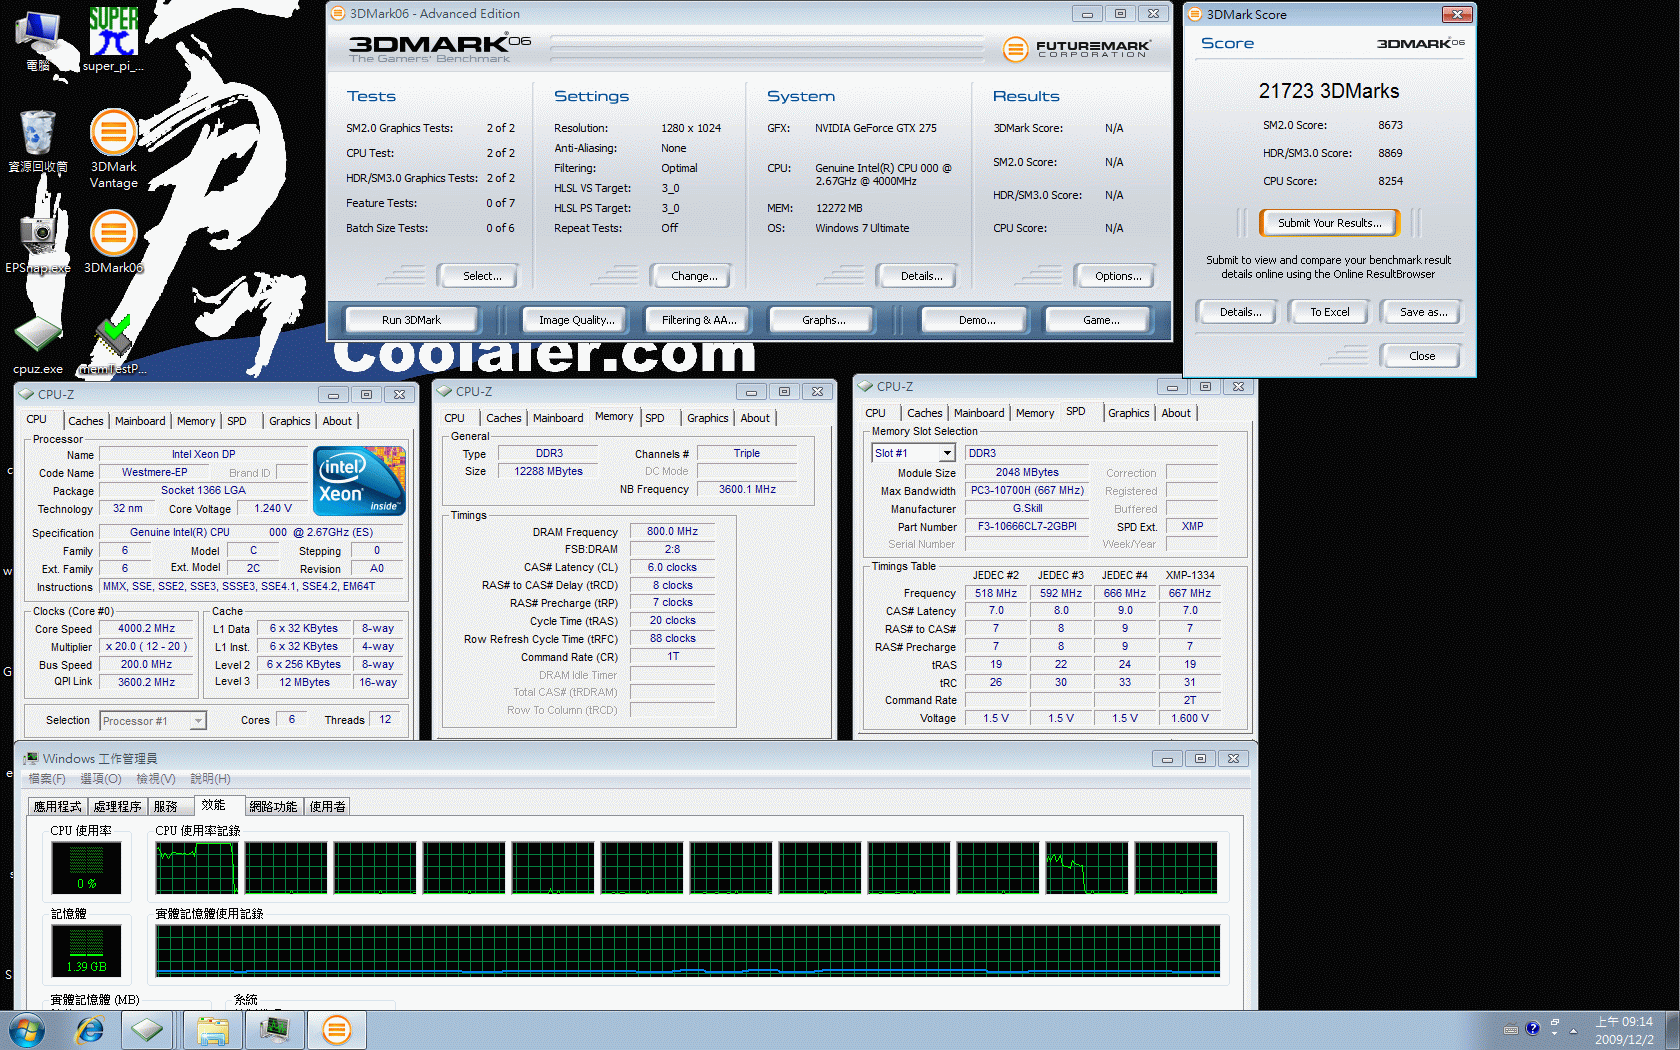Switch to SPD tab in middle CPU-Z window
Screen dimensions: 1680x1050
click(655, 418)
